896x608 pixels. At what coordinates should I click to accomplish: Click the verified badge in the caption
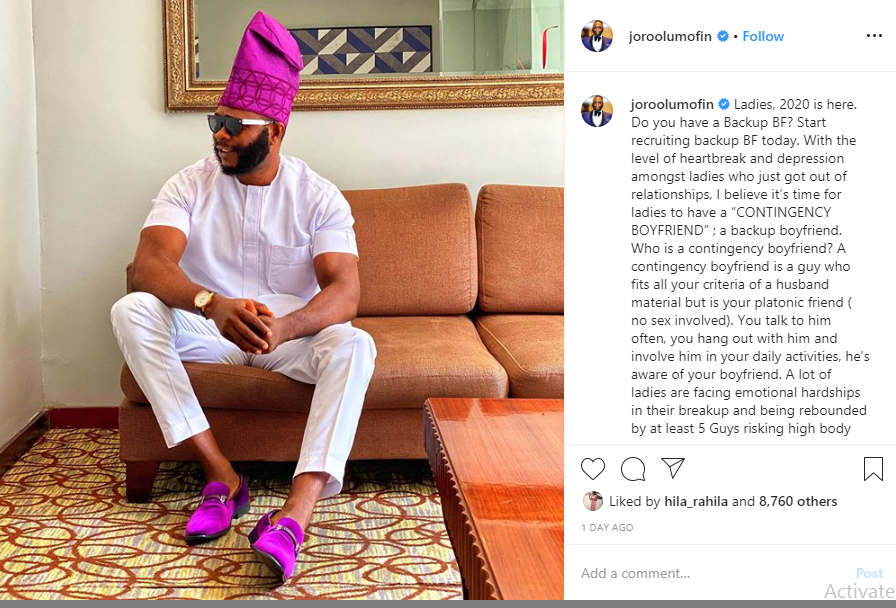(724, 104)
